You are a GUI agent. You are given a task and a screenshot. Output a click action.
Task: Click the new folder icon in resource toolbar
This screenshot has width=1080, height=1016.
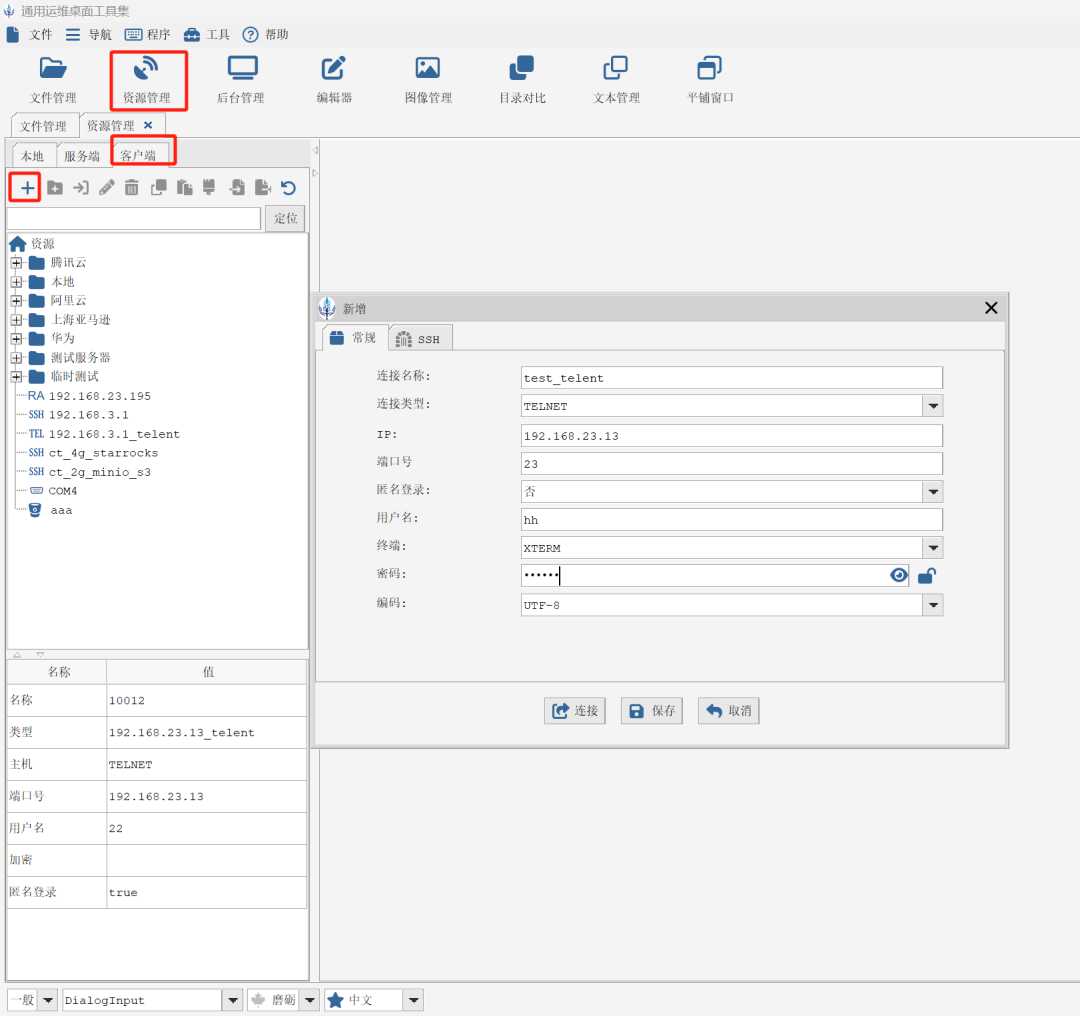[x=55, y=187]
